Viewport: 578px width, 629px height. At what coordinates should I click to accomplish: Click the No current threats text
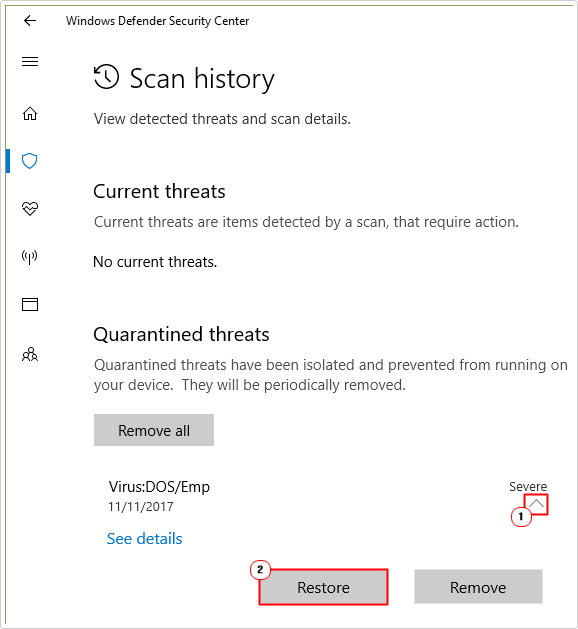point(155,262)
